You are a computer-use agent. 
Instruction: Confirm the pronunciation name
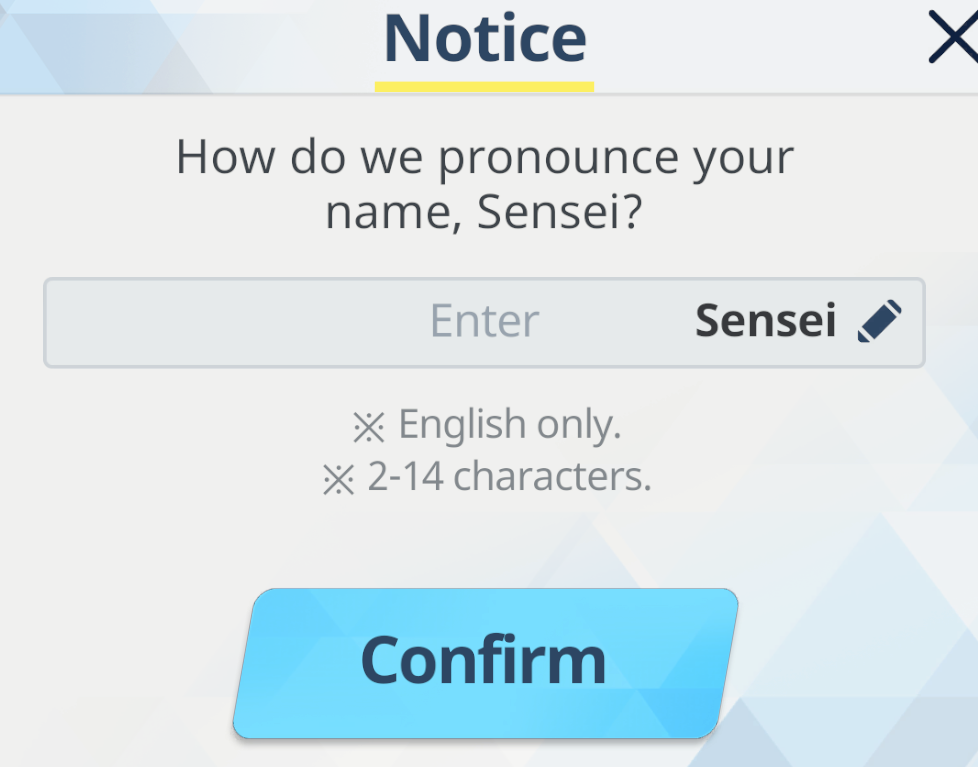(x=485, y=663)
